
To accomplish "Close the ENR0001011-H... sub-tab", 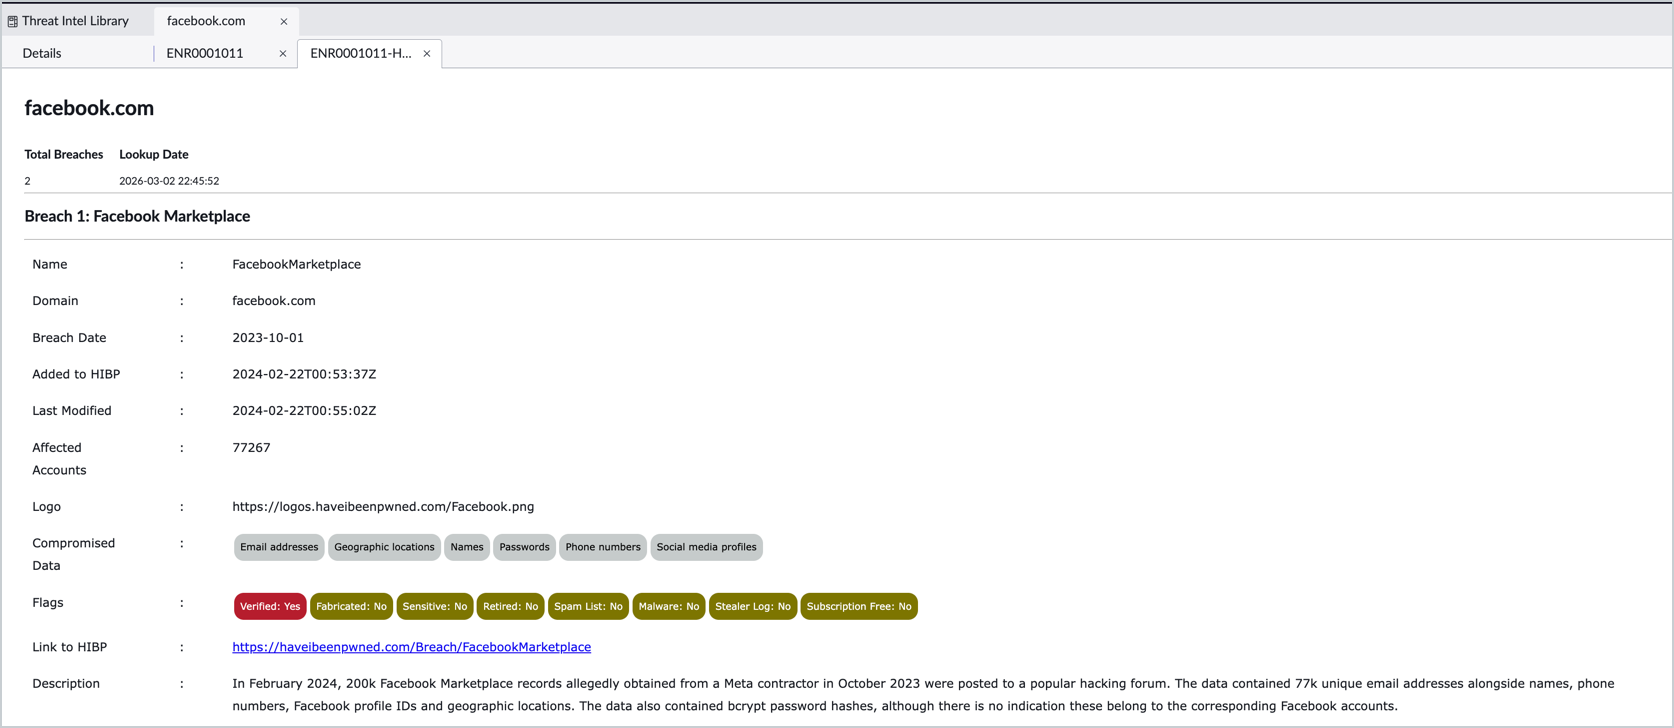I will (427, 54).
